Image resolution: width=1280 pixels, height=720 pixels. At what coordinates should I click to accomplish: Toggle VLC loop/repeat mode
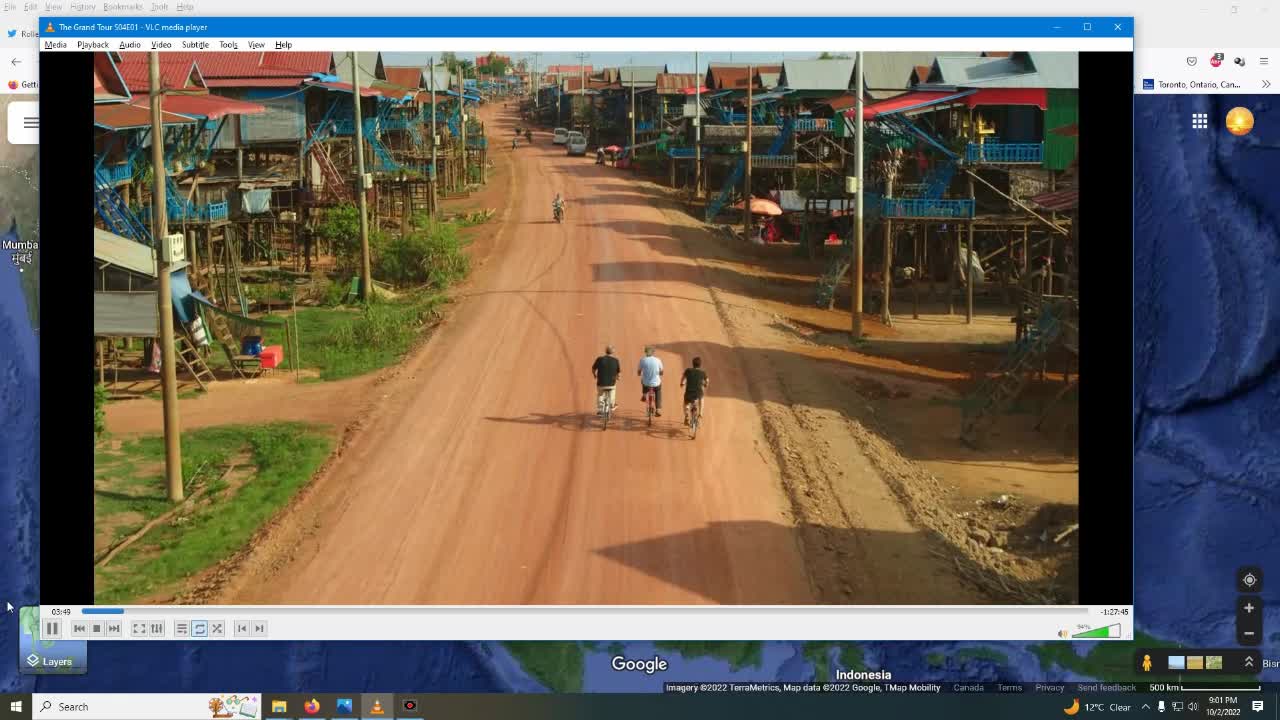[x=199, y=628]
